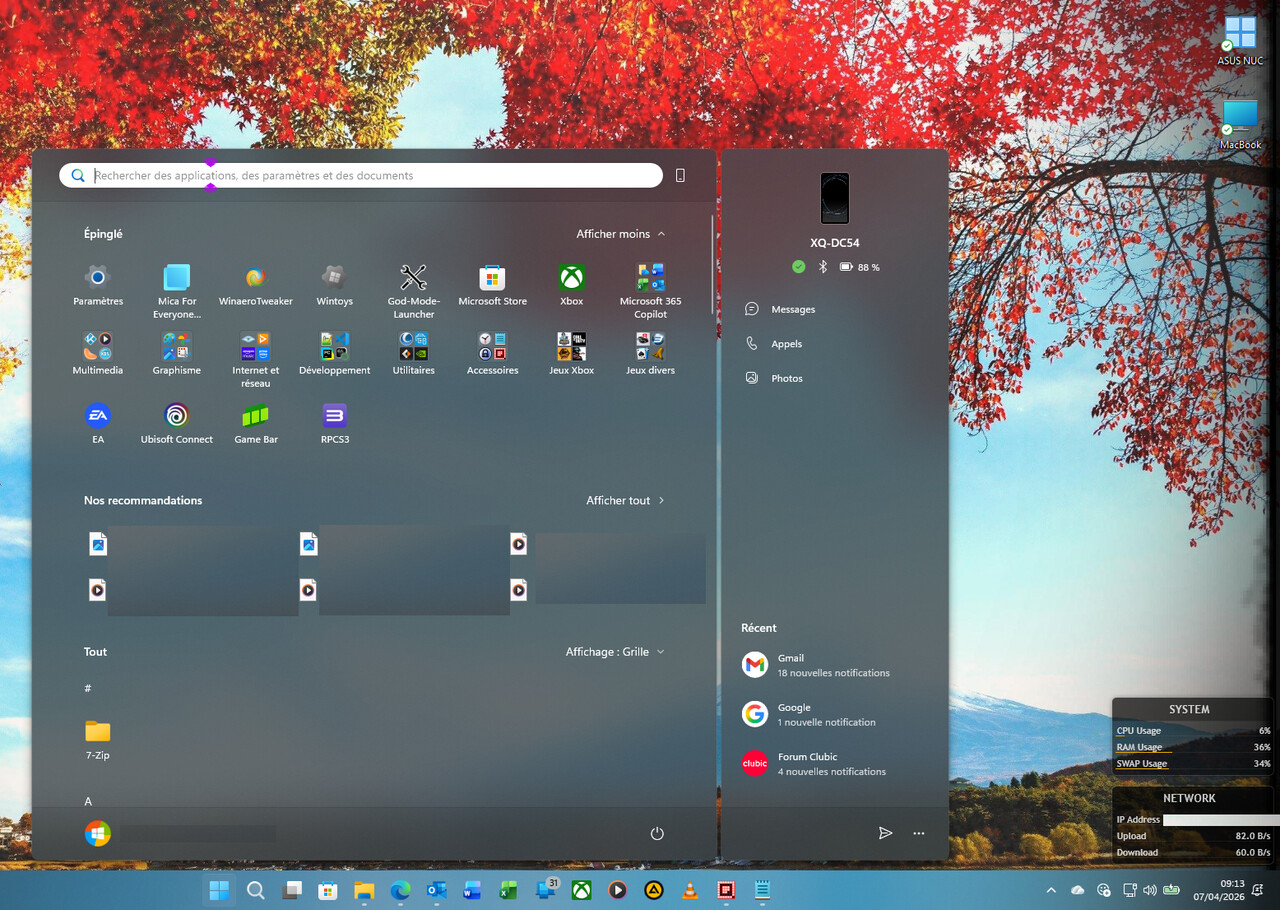
Task: Toggle the phone panel icon beside search
Action: point(680,175)
